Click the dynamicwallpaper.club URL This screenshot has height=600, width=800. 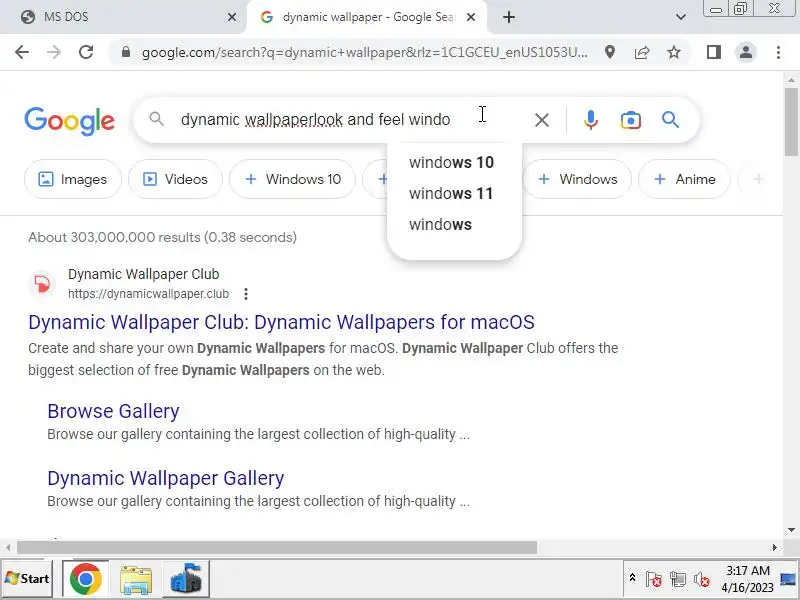point(148,294)
